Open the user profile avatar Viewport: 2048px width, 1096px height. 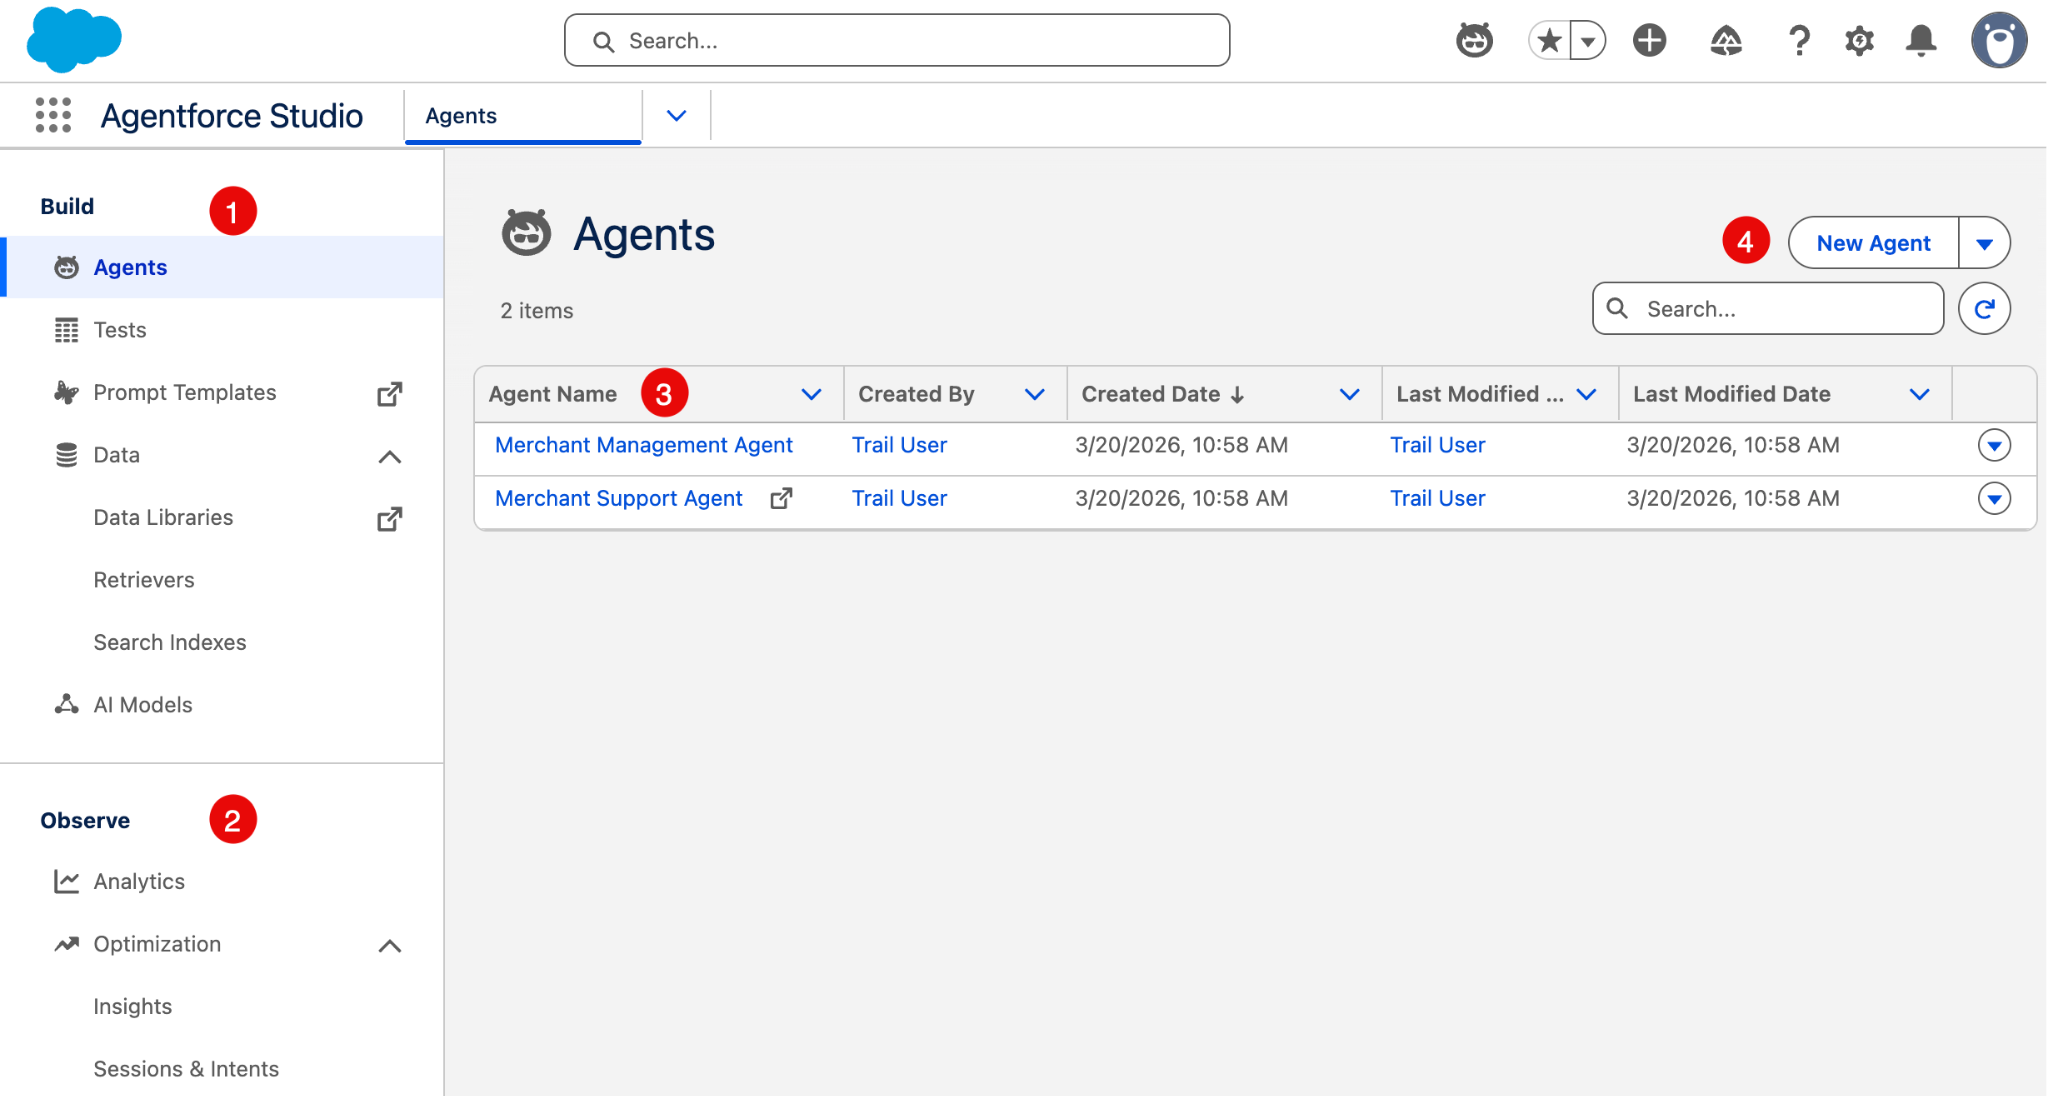(1999, 40)
